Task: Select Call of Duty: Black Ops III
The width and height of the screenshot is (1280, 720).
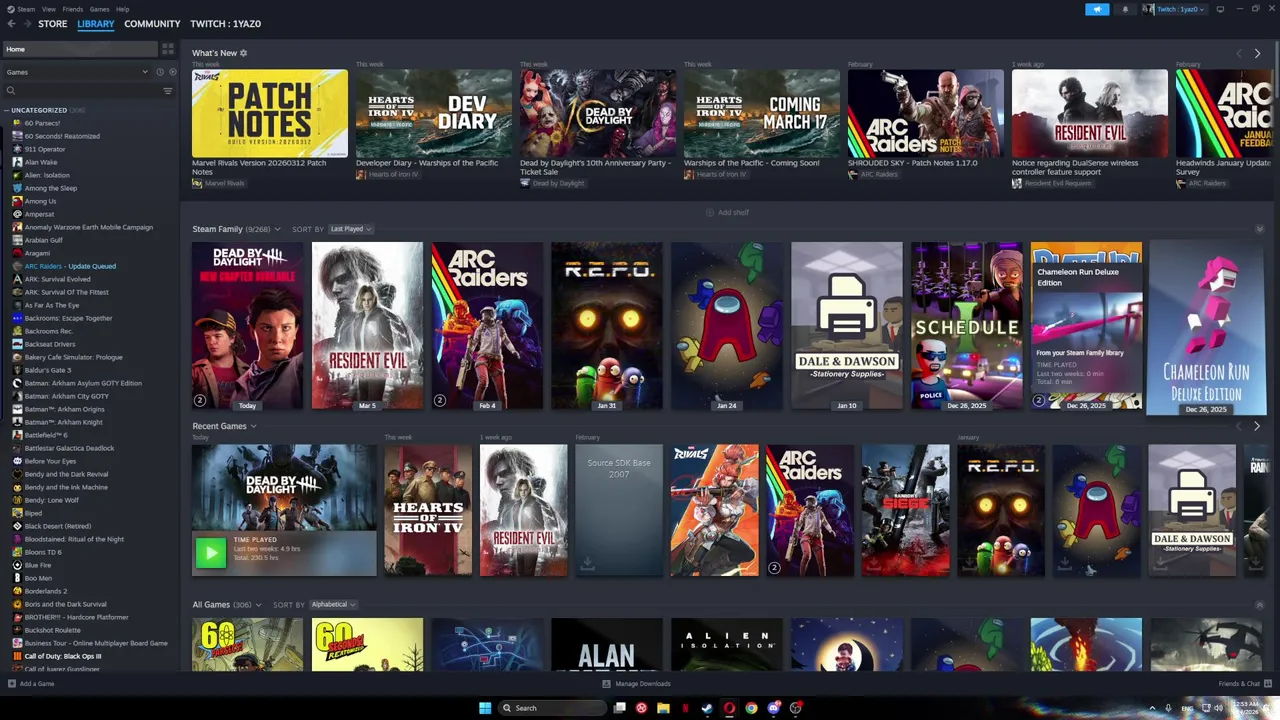Action: click(63, 656)
